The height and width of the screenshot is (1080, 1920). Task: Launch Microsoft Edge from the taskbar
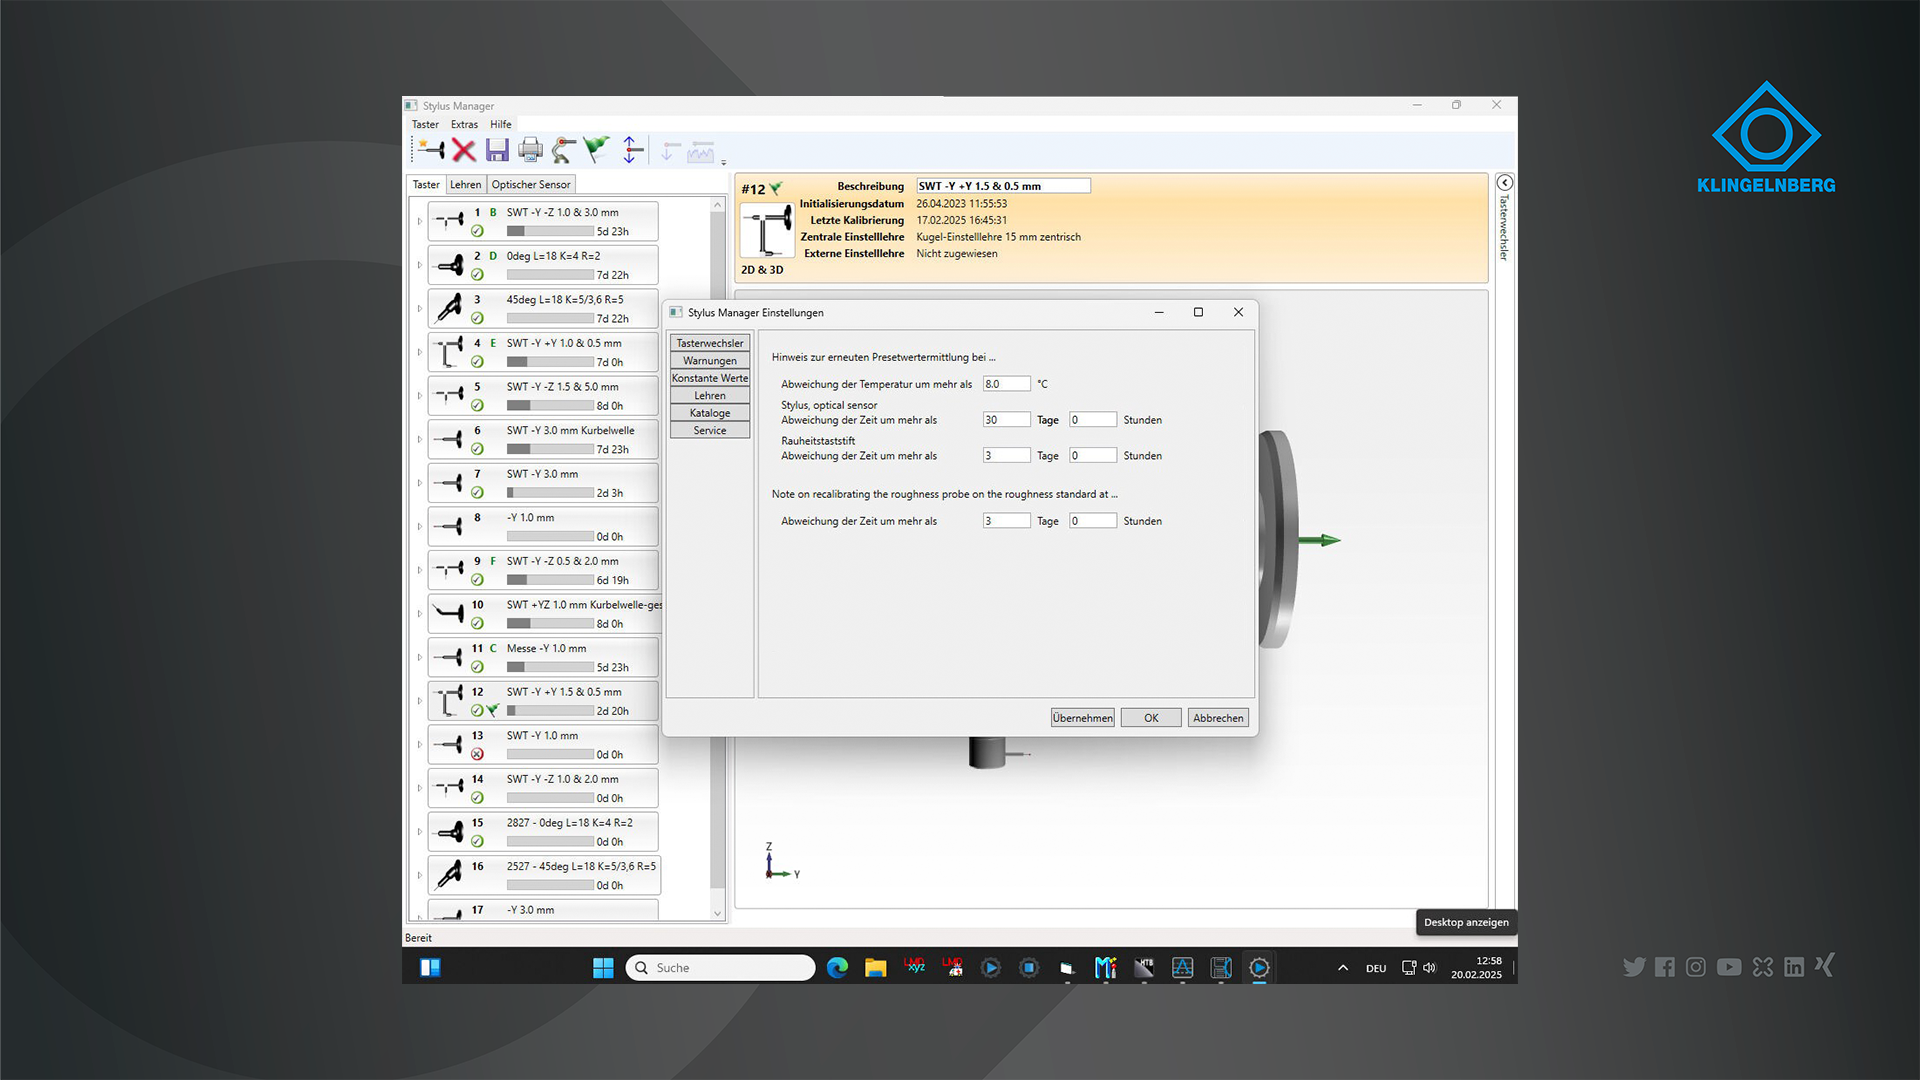point(837,967)
